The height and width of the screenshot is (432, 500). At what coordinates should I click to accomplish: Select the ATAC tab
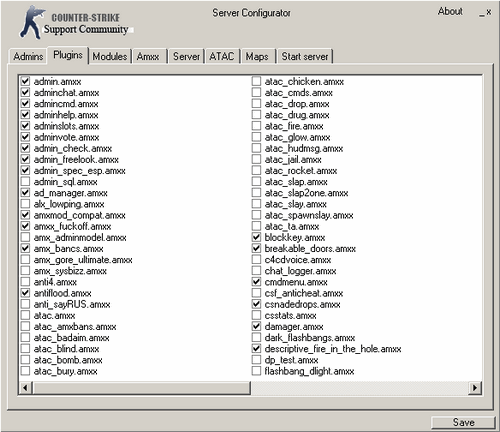222,56
